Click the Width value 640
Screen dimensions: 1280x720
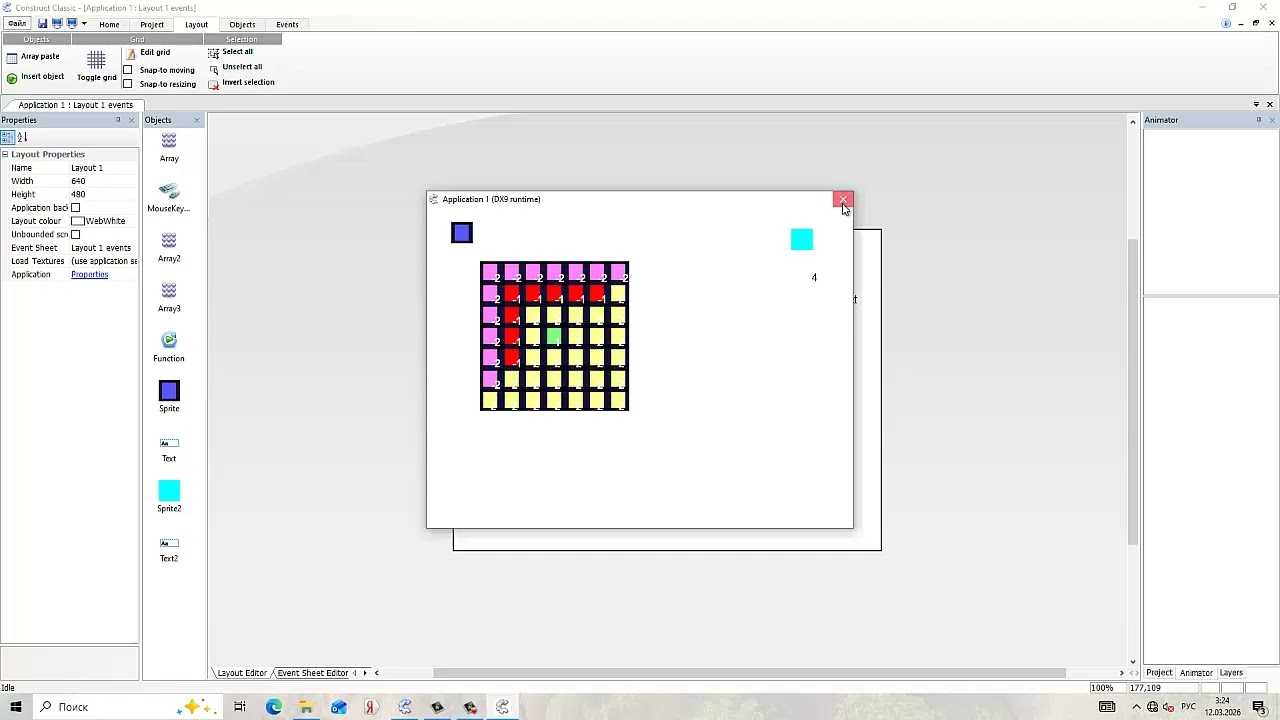point(103,181)
